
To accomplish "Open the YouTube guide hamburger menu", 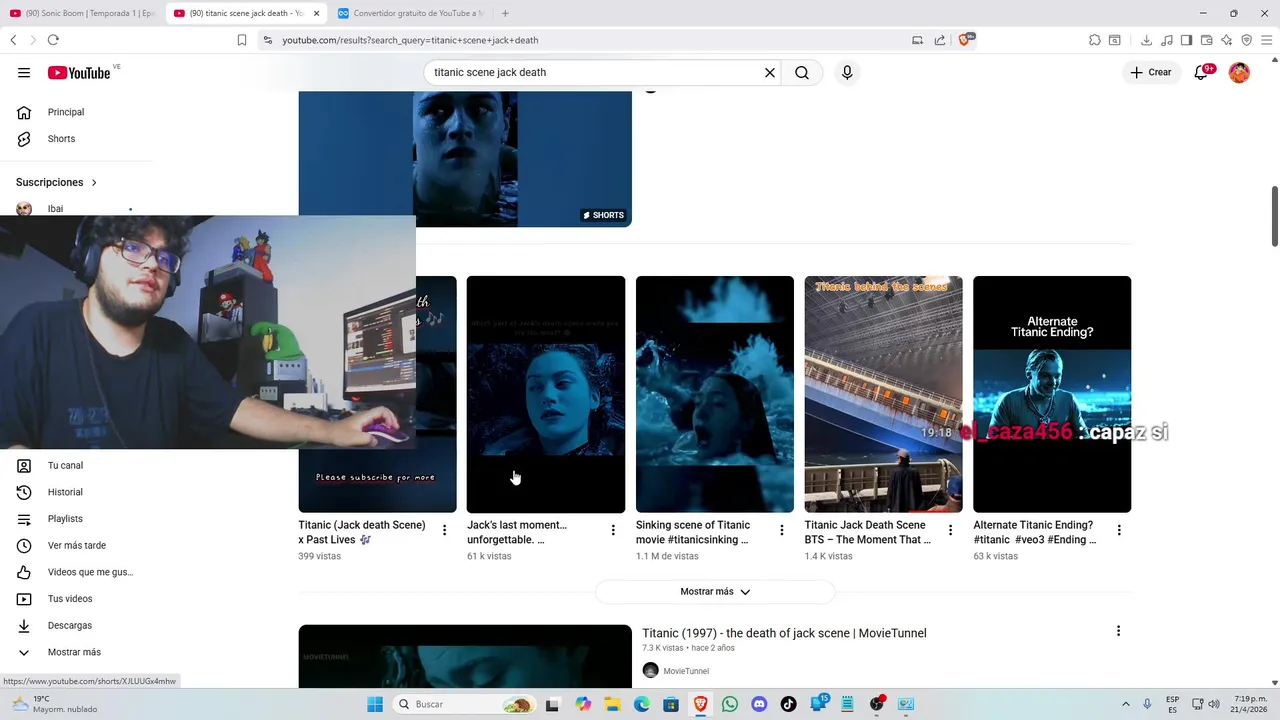I will (x=24, y=72).
